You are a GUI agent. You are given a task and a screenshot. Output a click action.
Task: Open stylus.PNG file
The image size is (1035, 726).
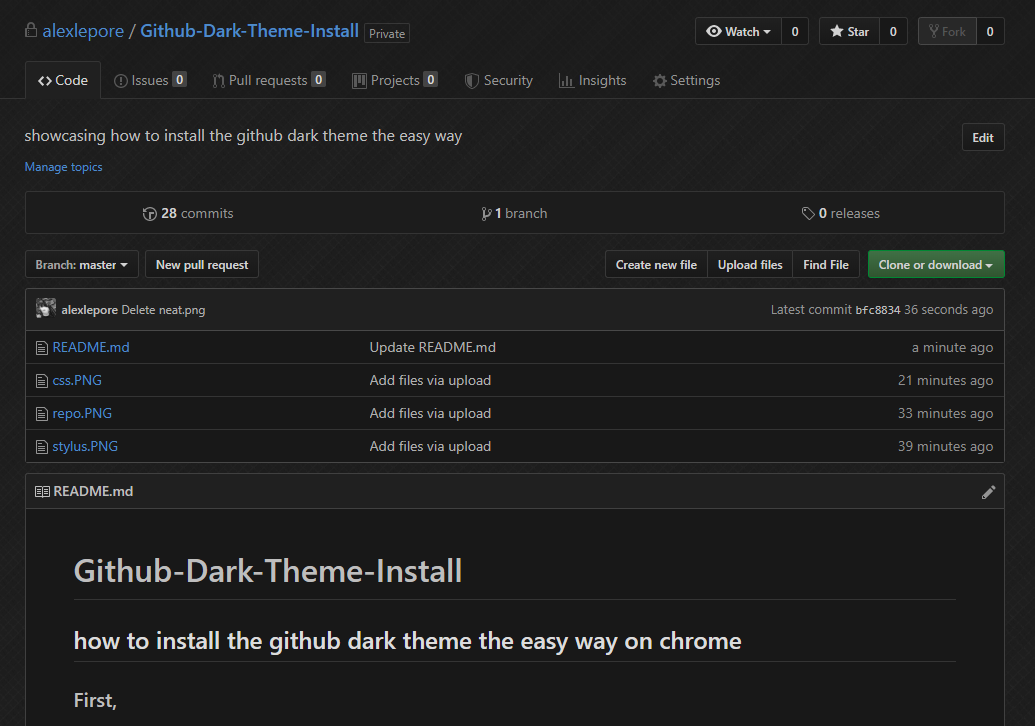point(85,447)
